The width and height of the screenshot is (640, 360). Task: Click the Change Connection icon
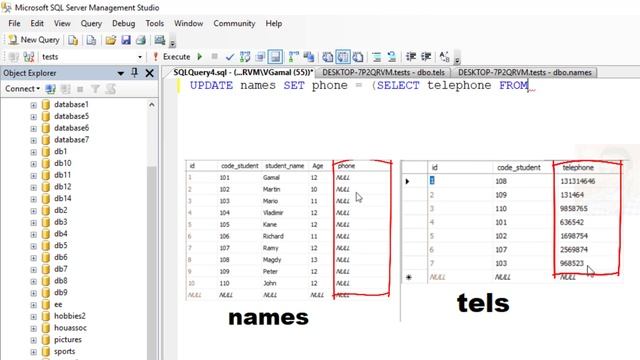(29, 57)
